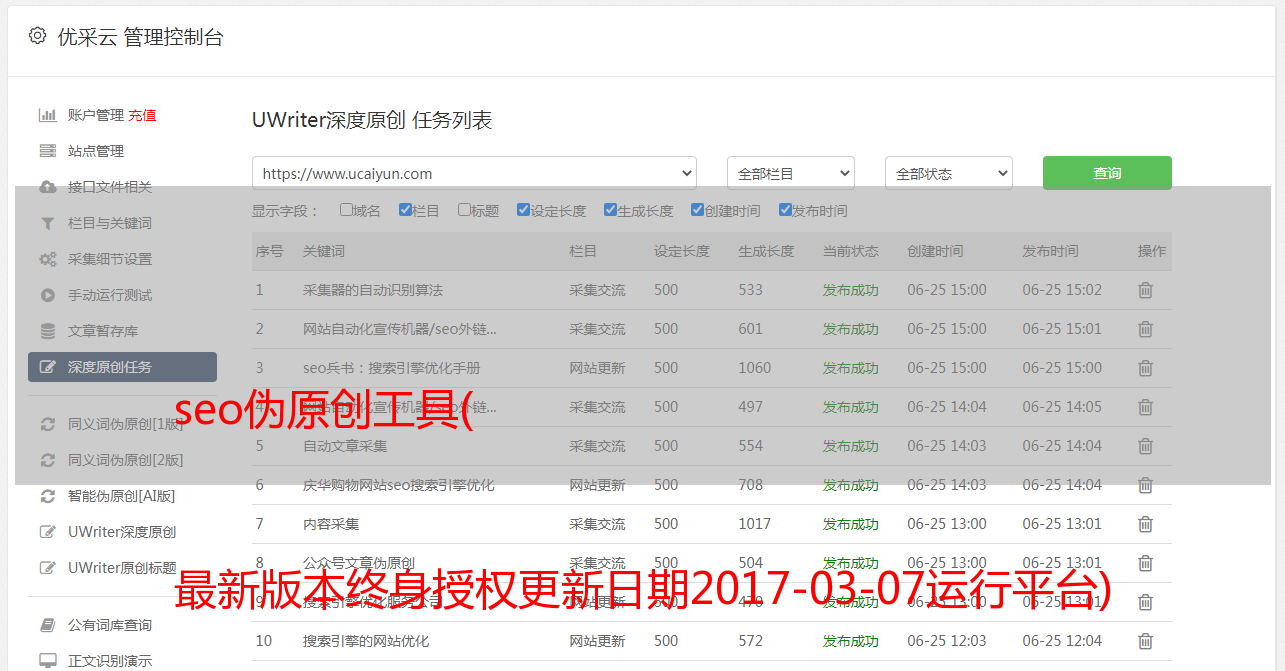Screen dimensions: 1285x671
Task: Click the trash icon in row 2
Action: [1145, 329]
